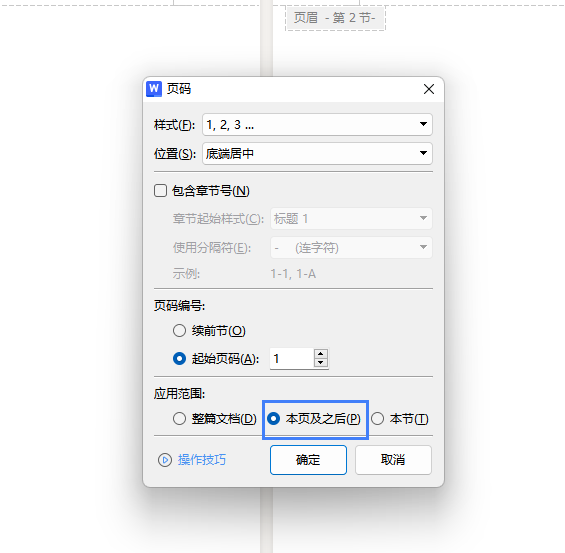The image size is (565, 553).
Task: Click the 页眉 - 第 2 节 header label
Action: [x=335, y=17]
